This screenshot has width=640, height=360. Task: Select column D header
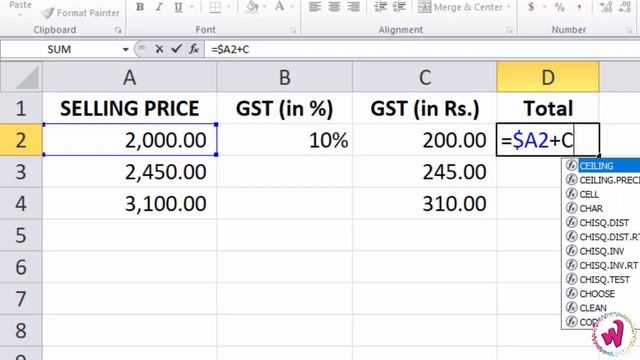548,77
